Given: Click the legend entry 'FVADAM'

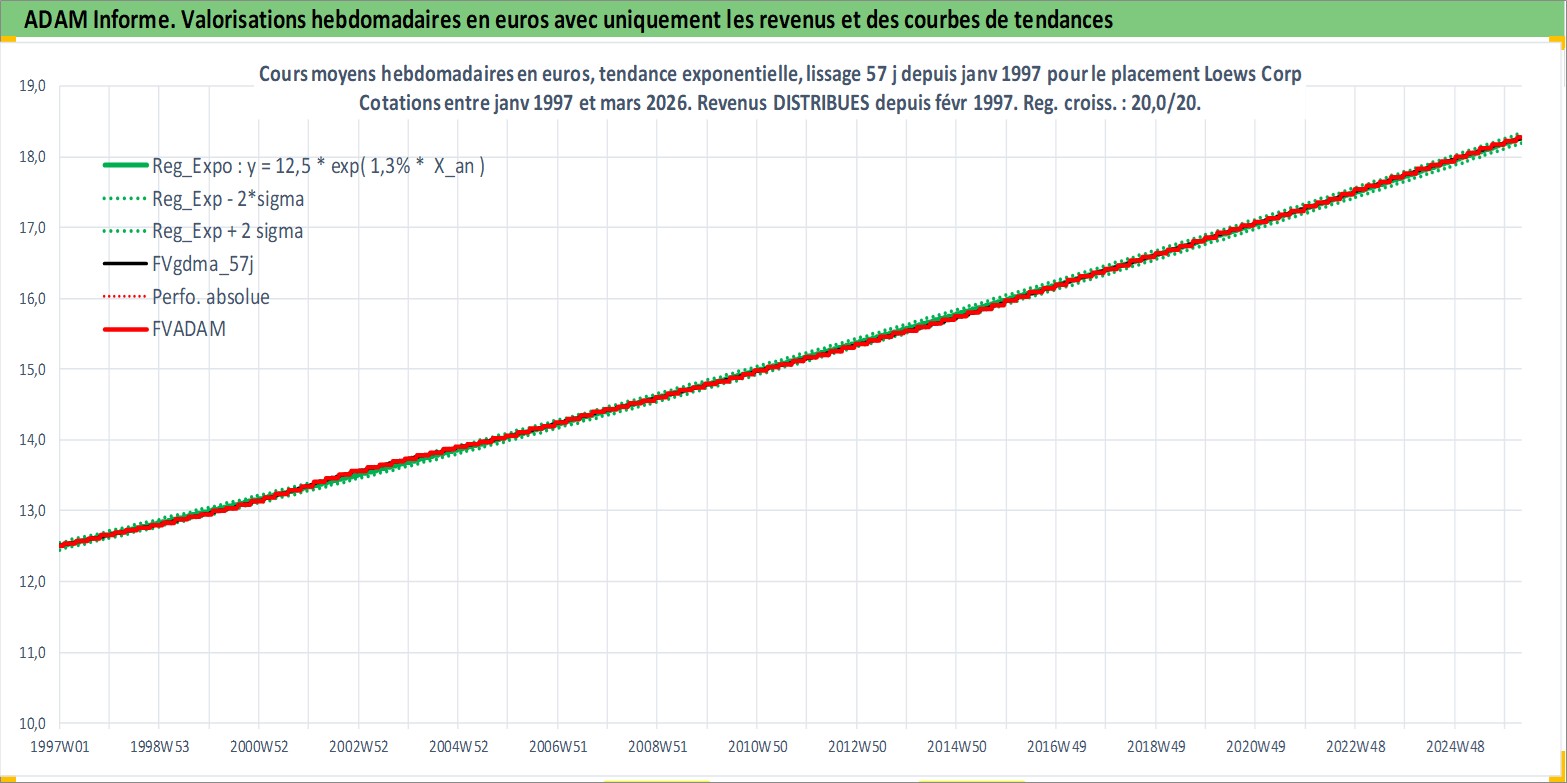Looking at the screenshot, I should coord(189,328).
